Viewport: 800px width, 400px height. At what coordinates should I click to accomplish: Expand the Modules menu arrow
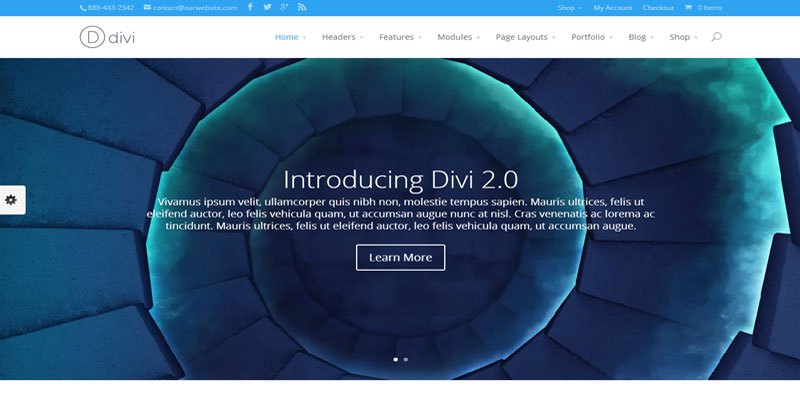click(x=478, y=37)
